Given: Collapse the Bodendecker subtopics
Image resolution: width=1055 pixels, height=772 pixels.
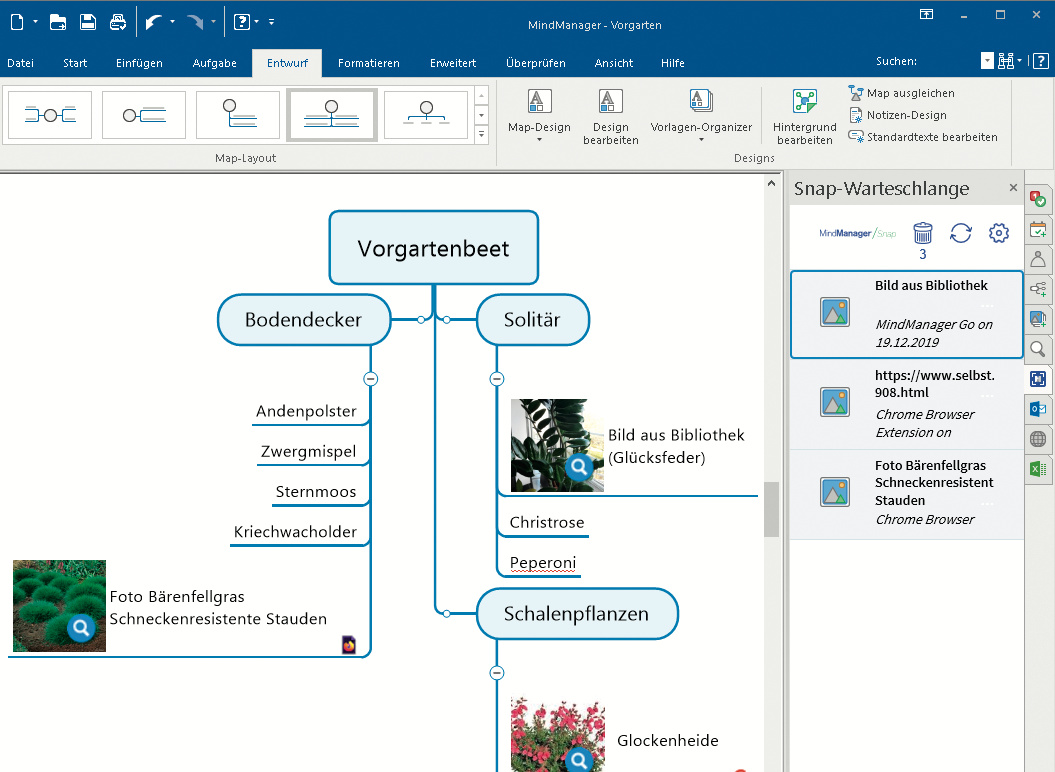Looking at the screenshot, I should tap(370, 379).
